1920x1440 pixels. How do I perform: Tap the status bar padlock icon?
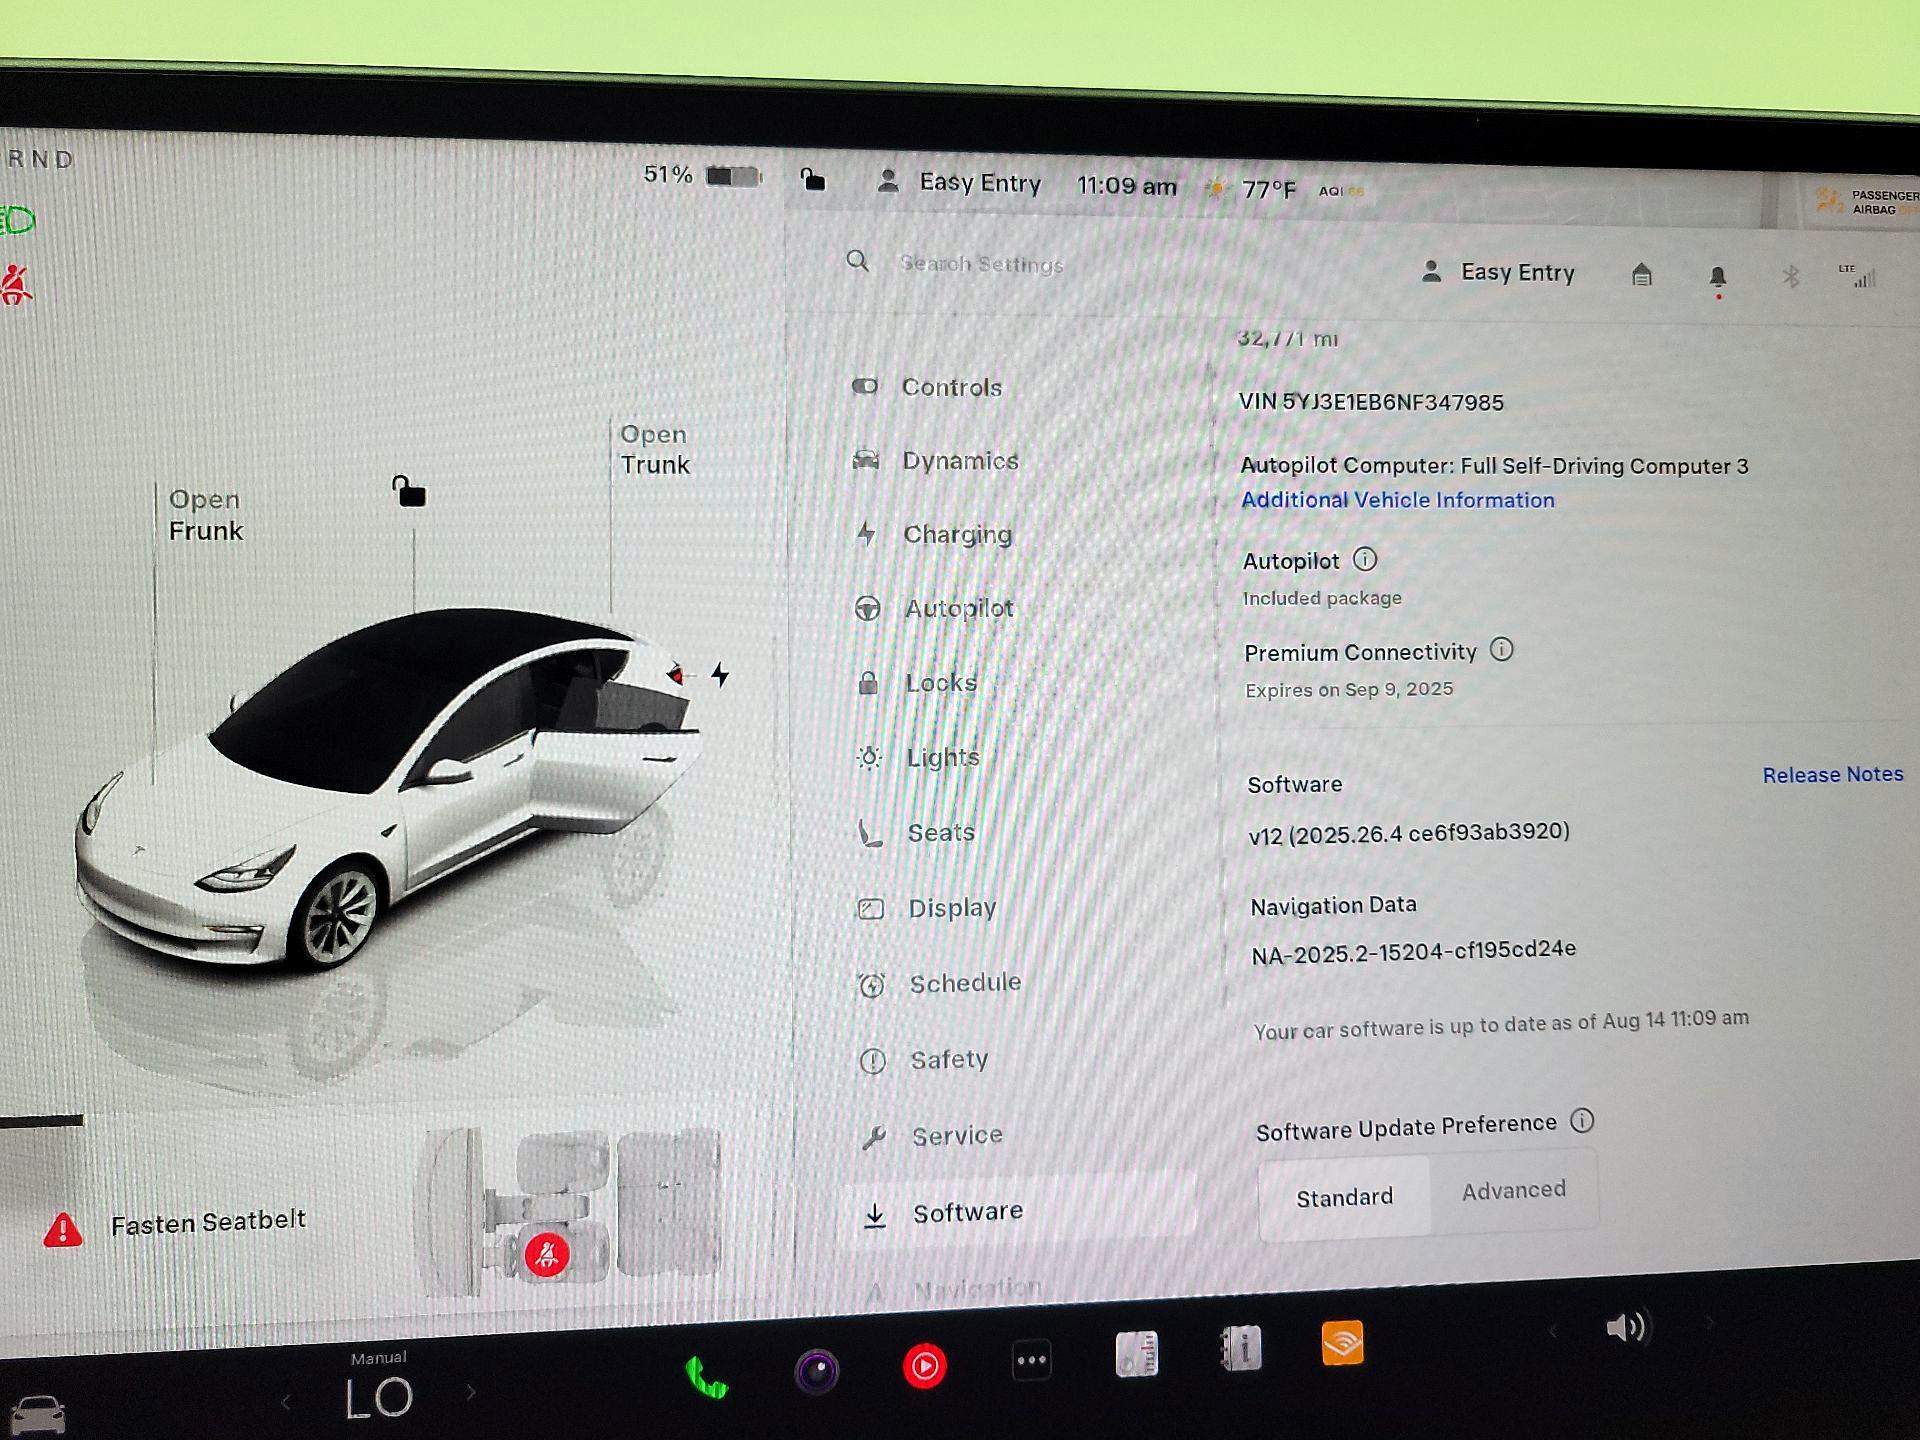813,179
